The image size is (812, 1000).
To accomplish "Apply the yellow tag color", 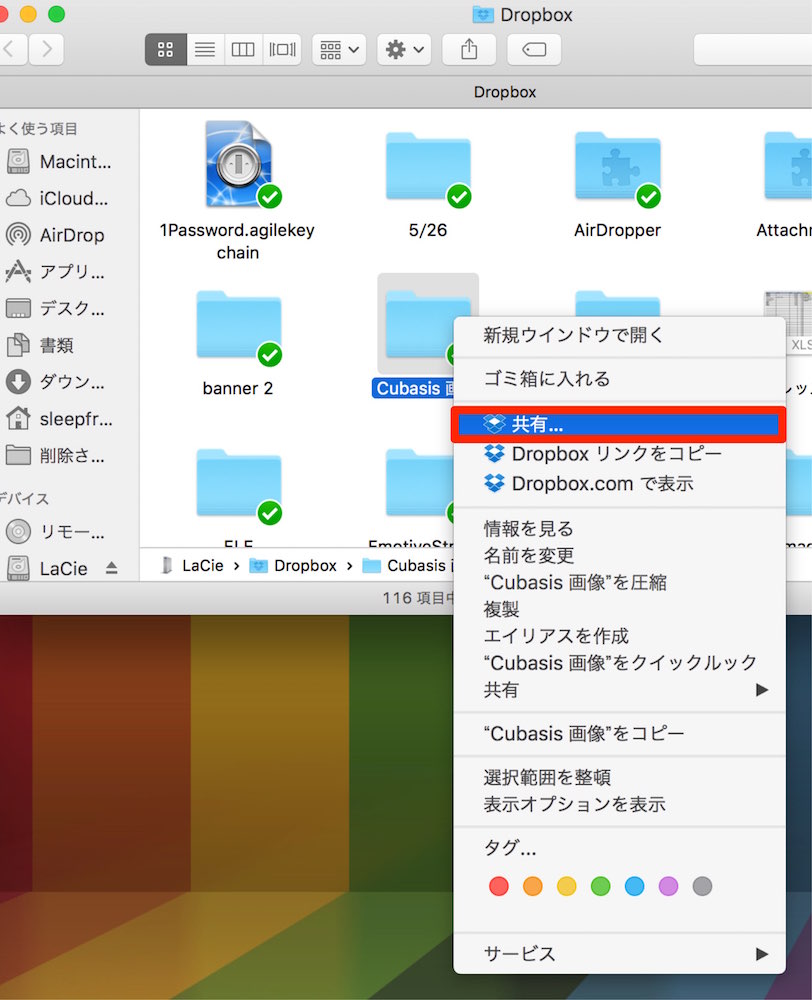I will [x=566, y=886].
